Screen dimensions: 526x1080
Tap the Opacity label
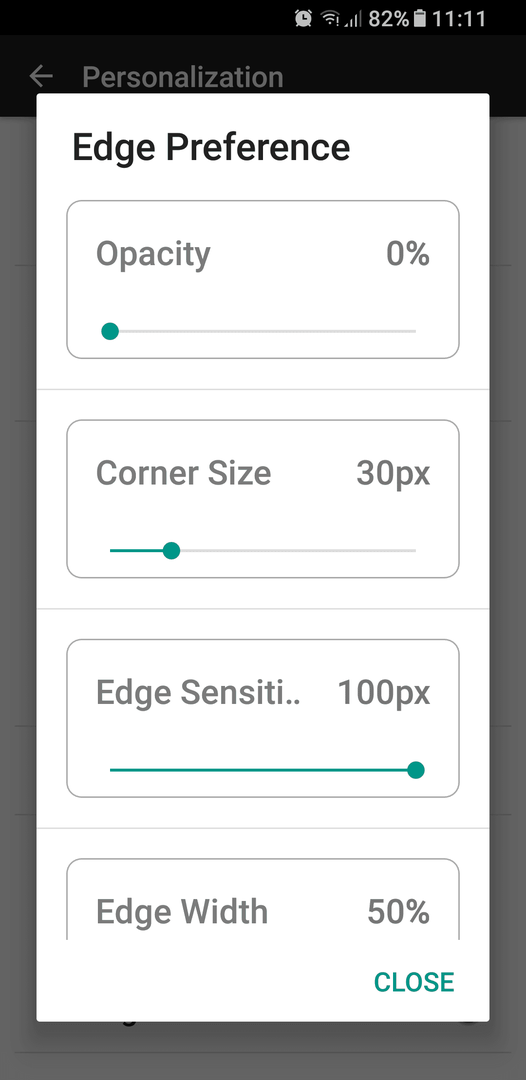(x=153, y=255)
